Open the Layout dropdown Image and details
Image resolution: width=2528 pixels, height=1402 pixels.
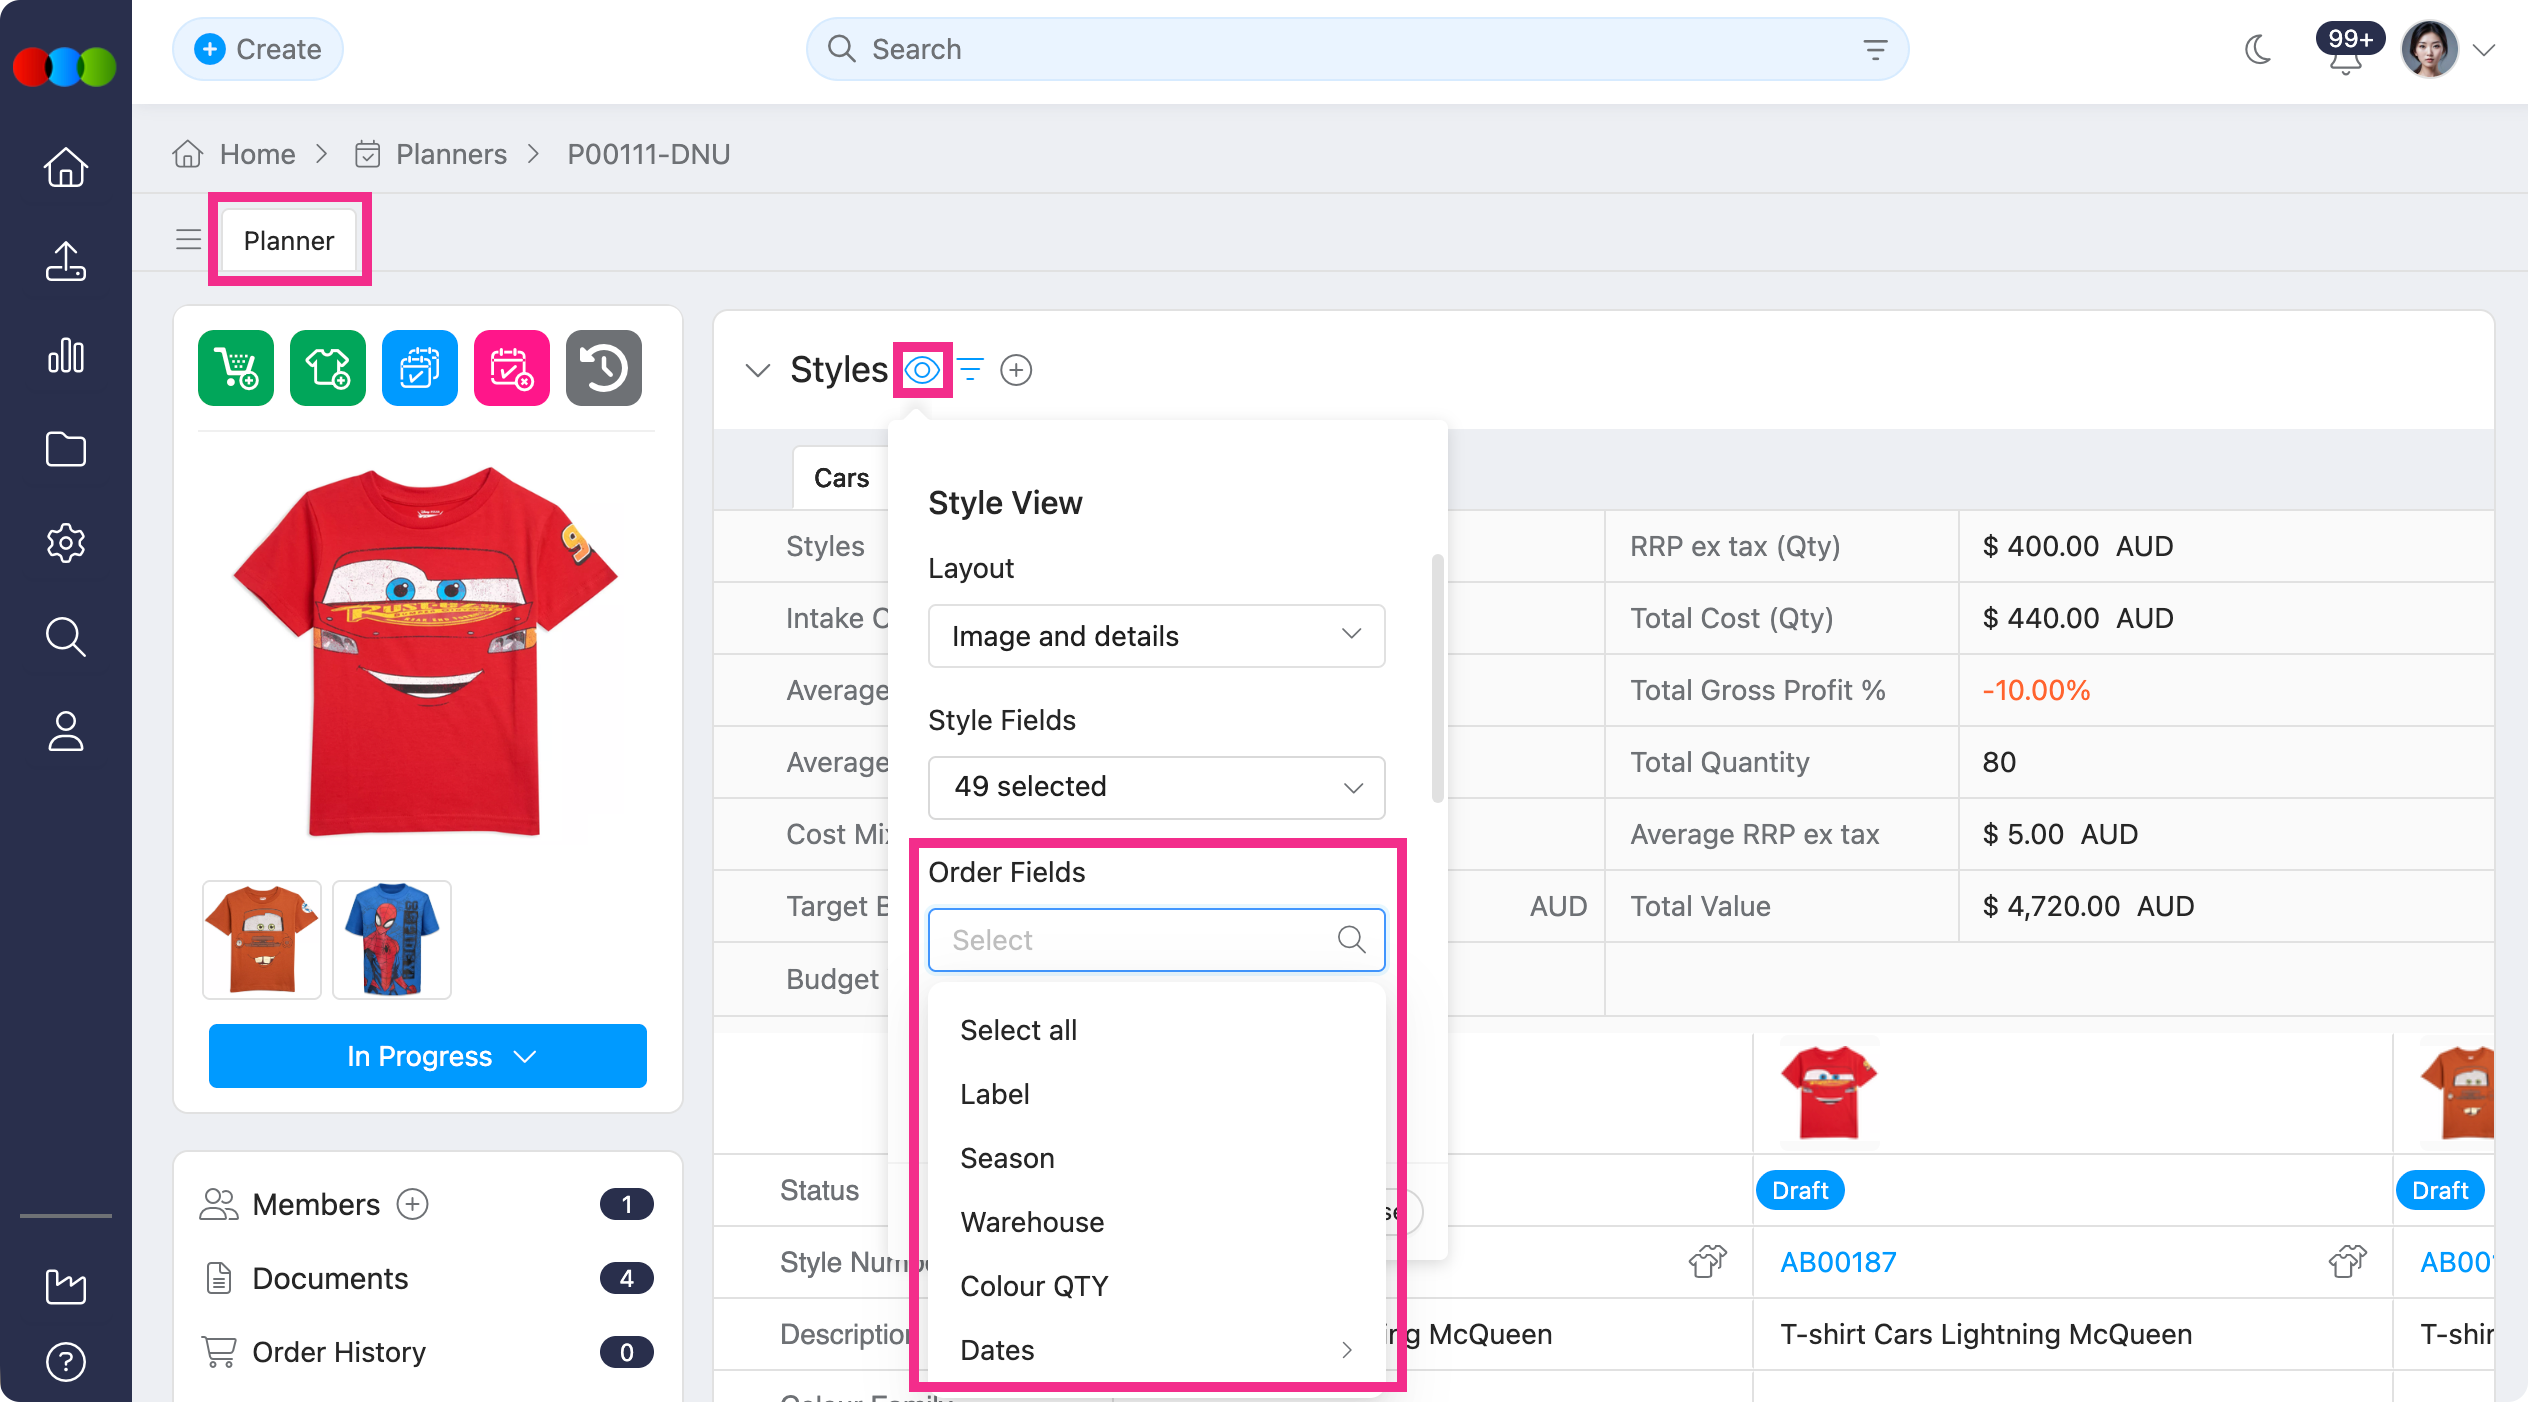tap(1156, 636)
